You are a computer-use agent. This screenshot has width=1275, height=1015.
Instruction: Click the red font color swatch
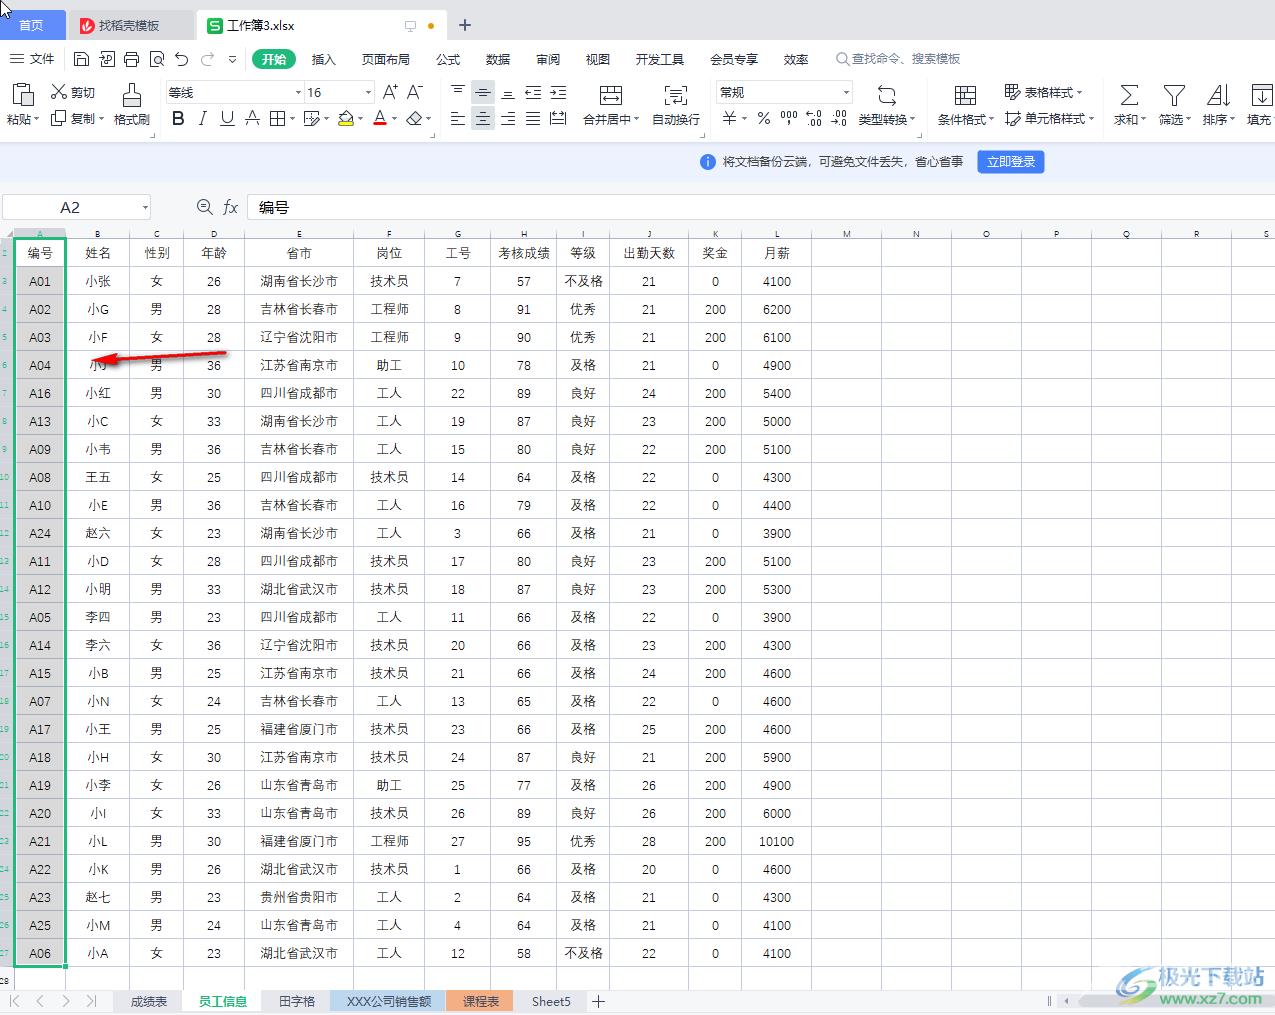[380, 118]
